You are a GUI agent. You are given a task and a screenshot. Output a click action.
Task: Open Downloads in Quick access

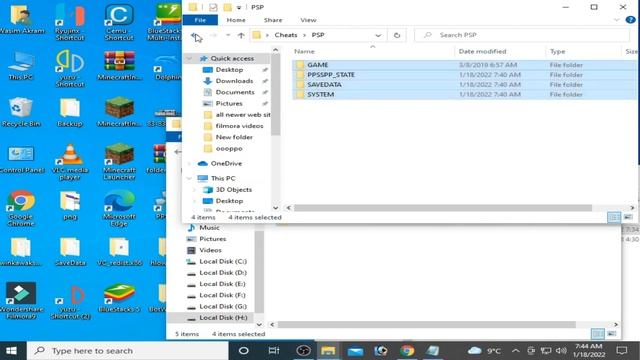point(234,81)
